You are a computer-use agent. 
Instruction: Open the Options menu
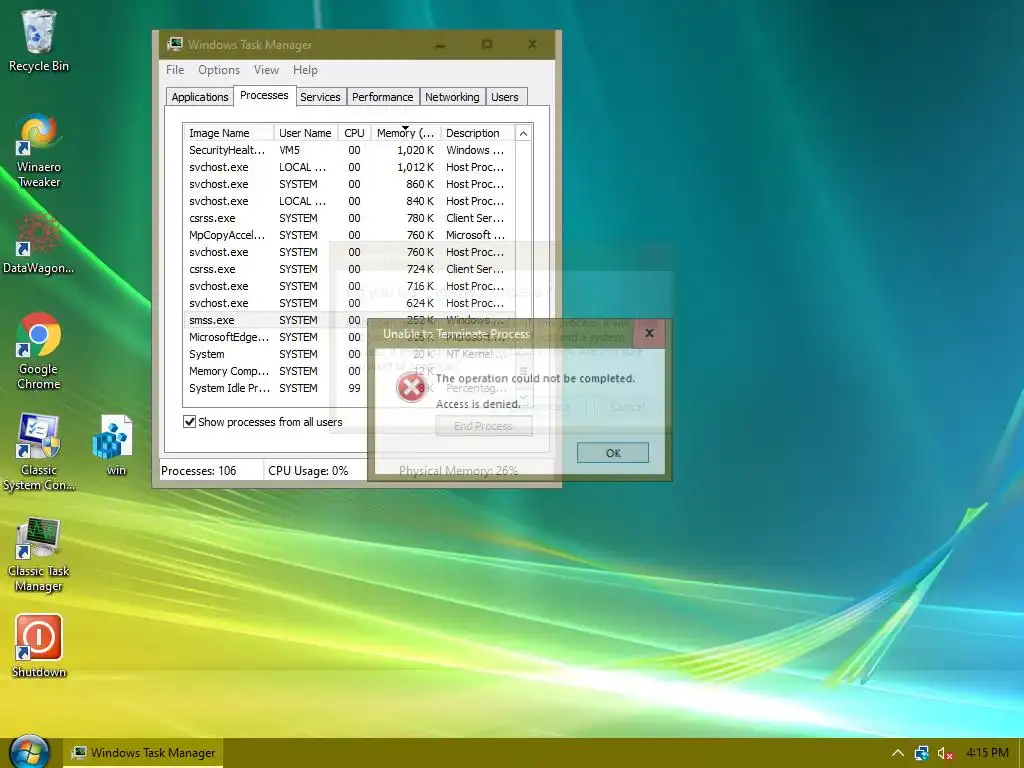pos(219,70)
